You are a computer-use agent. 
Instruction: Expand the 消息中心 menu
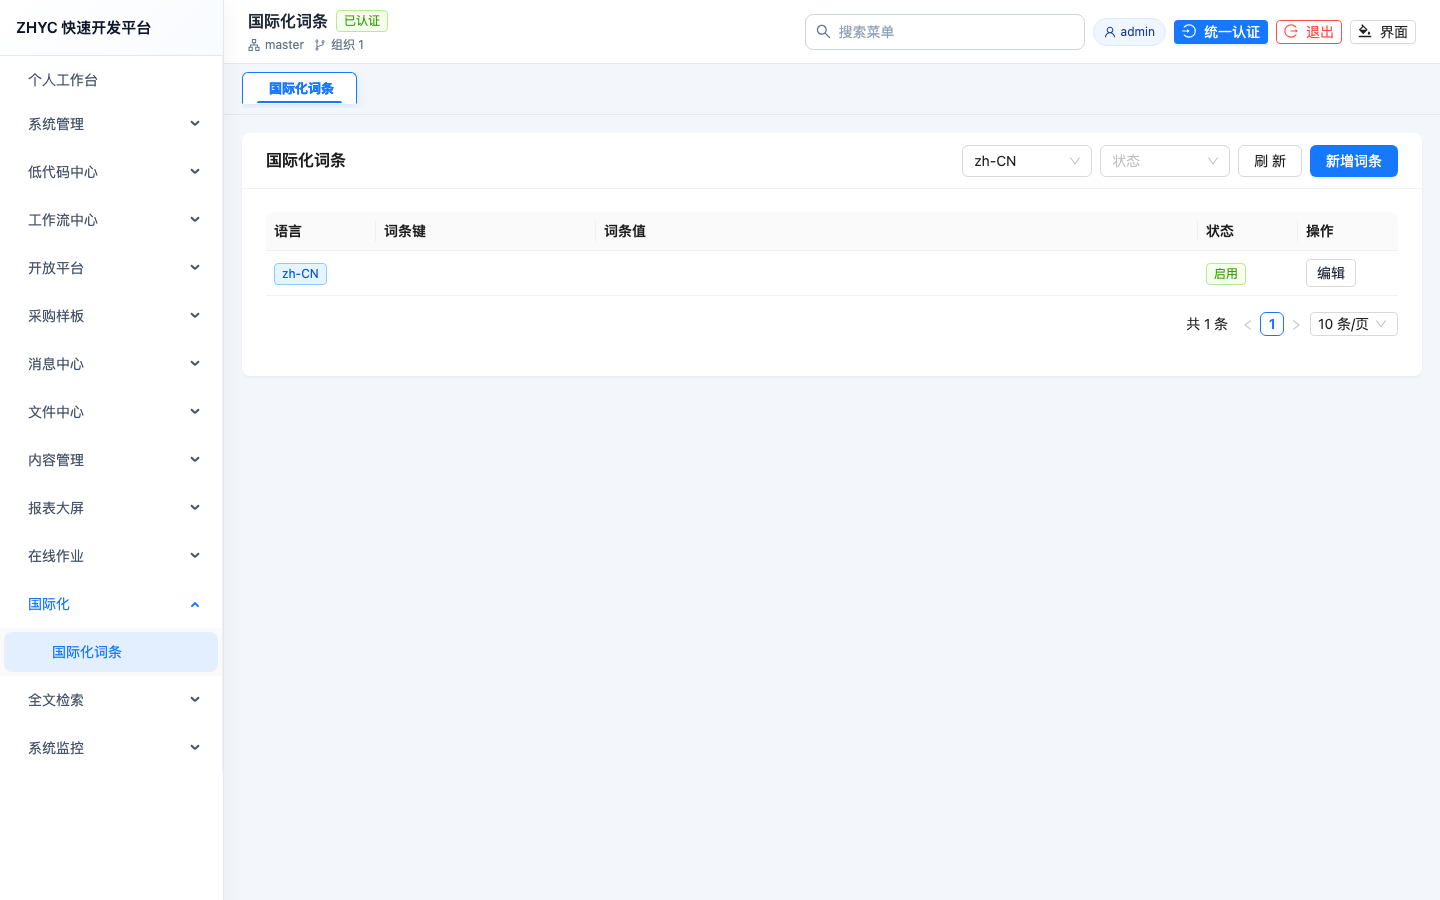click(x=111, y=364)
